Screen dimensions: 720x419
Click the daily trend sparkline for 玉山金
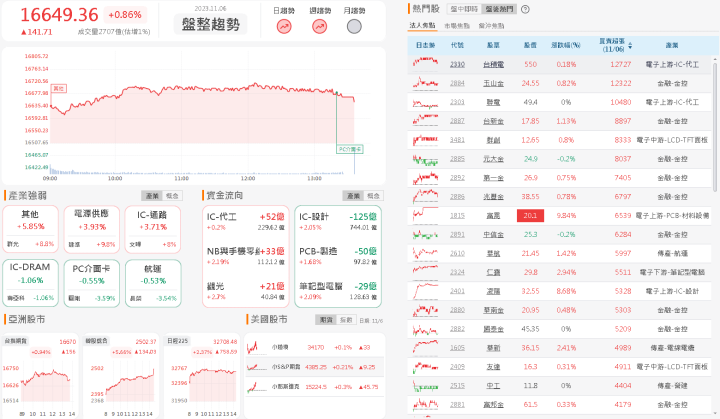pos(425,83)
